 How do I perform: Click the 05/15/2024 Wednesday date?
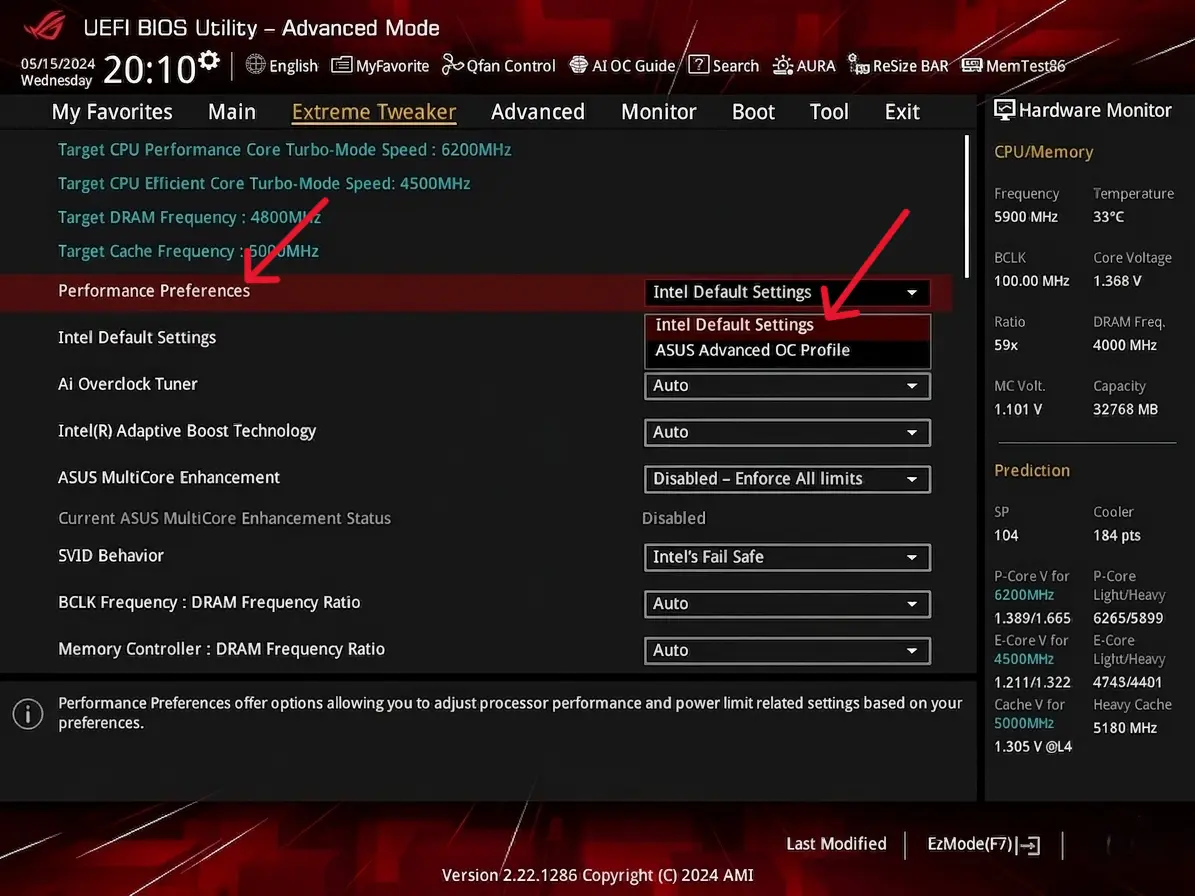point(57,72)
